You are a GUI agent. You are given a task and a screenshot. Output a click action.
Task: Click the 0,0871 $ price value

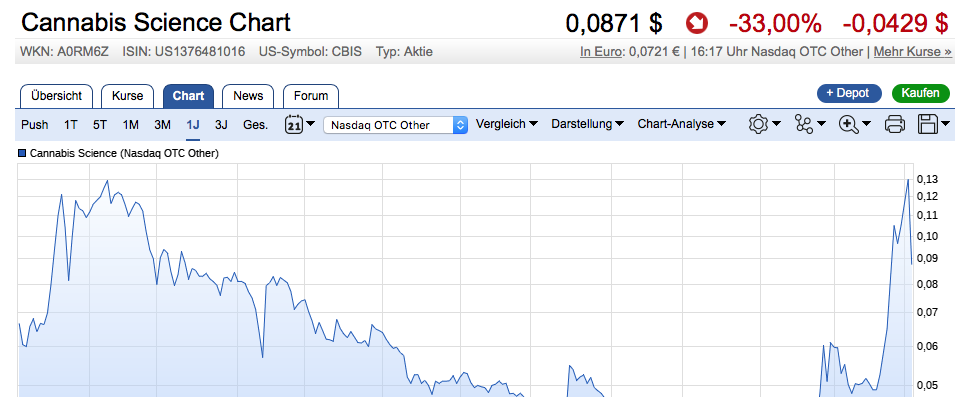click(614, 24)
